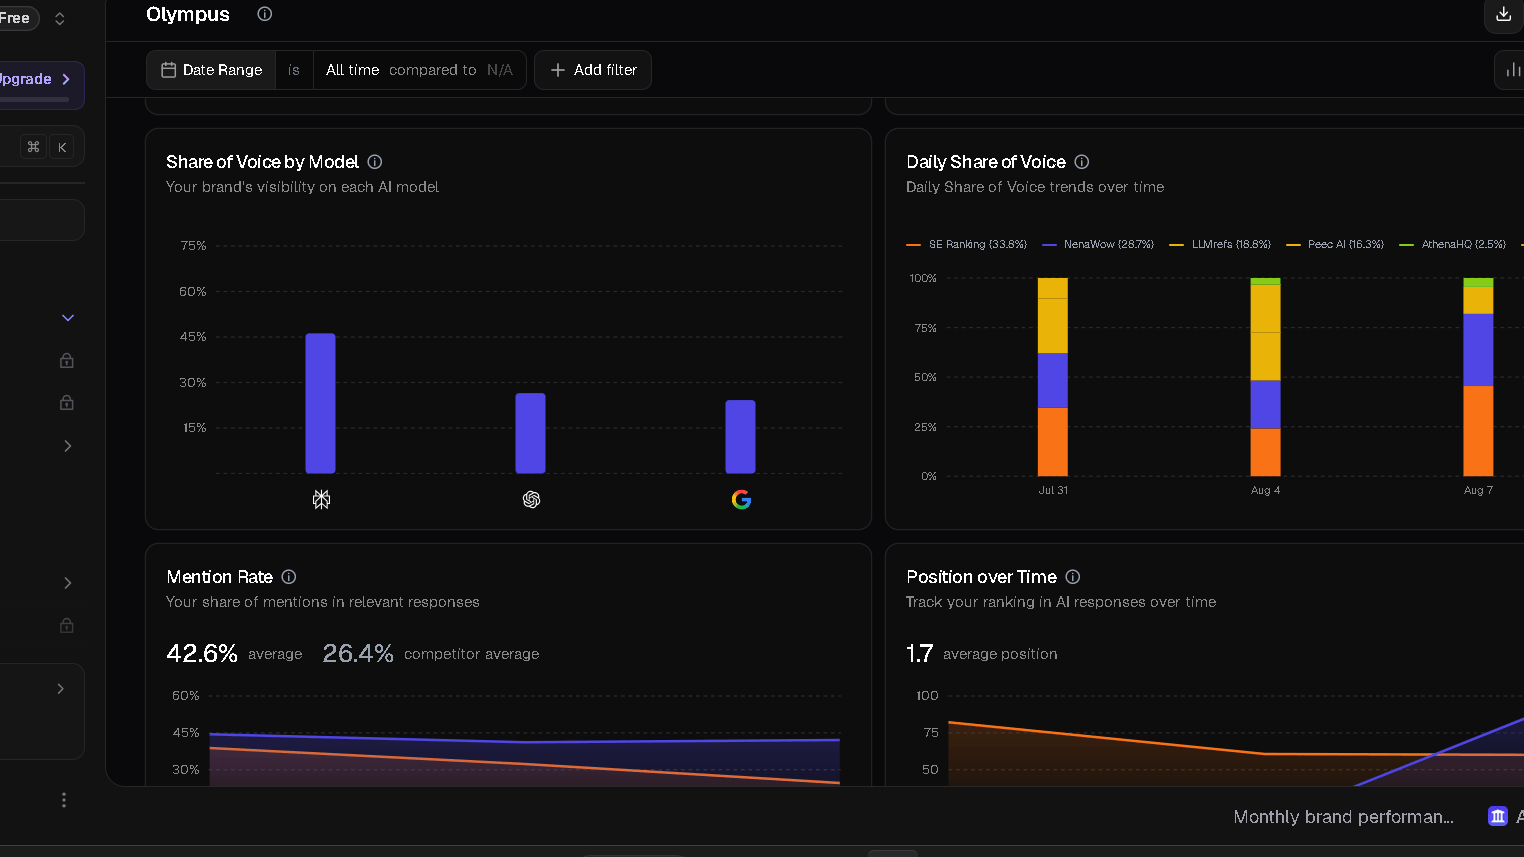Click the sidebar three-dot more options icon
The image size is (1524, 857).
coord(64,800)
